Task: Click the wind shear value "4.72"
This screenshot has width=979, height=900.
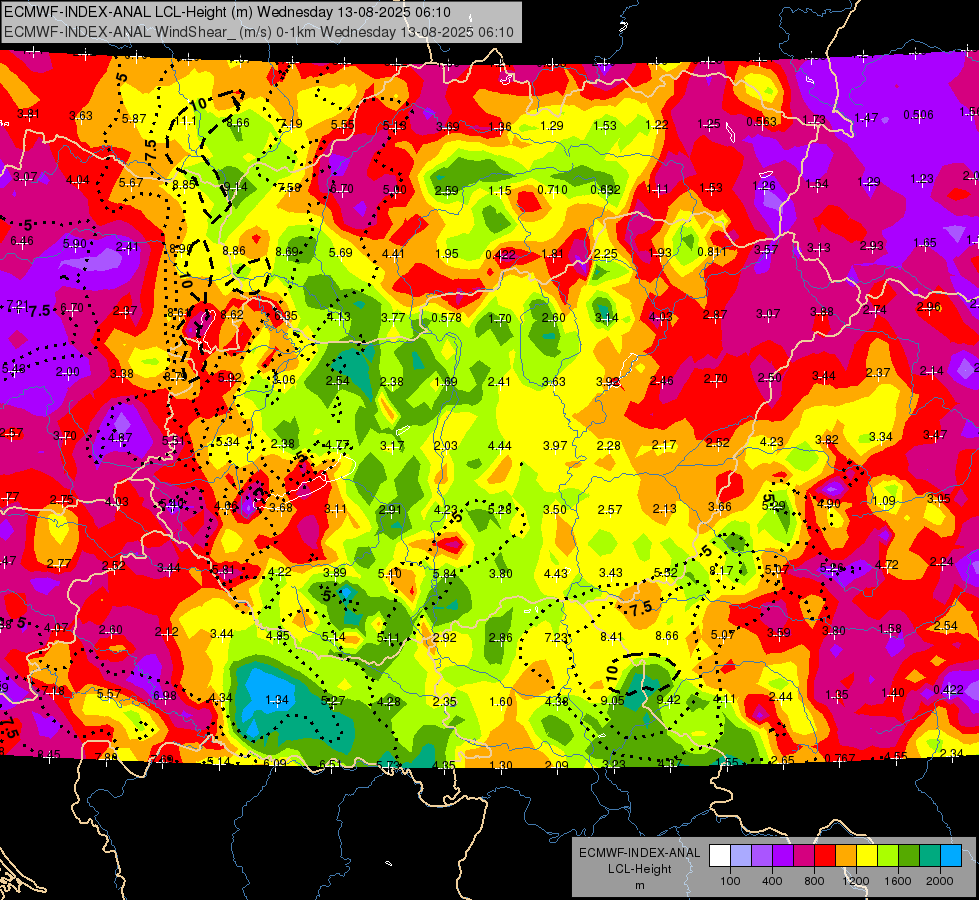Action: 887,565
